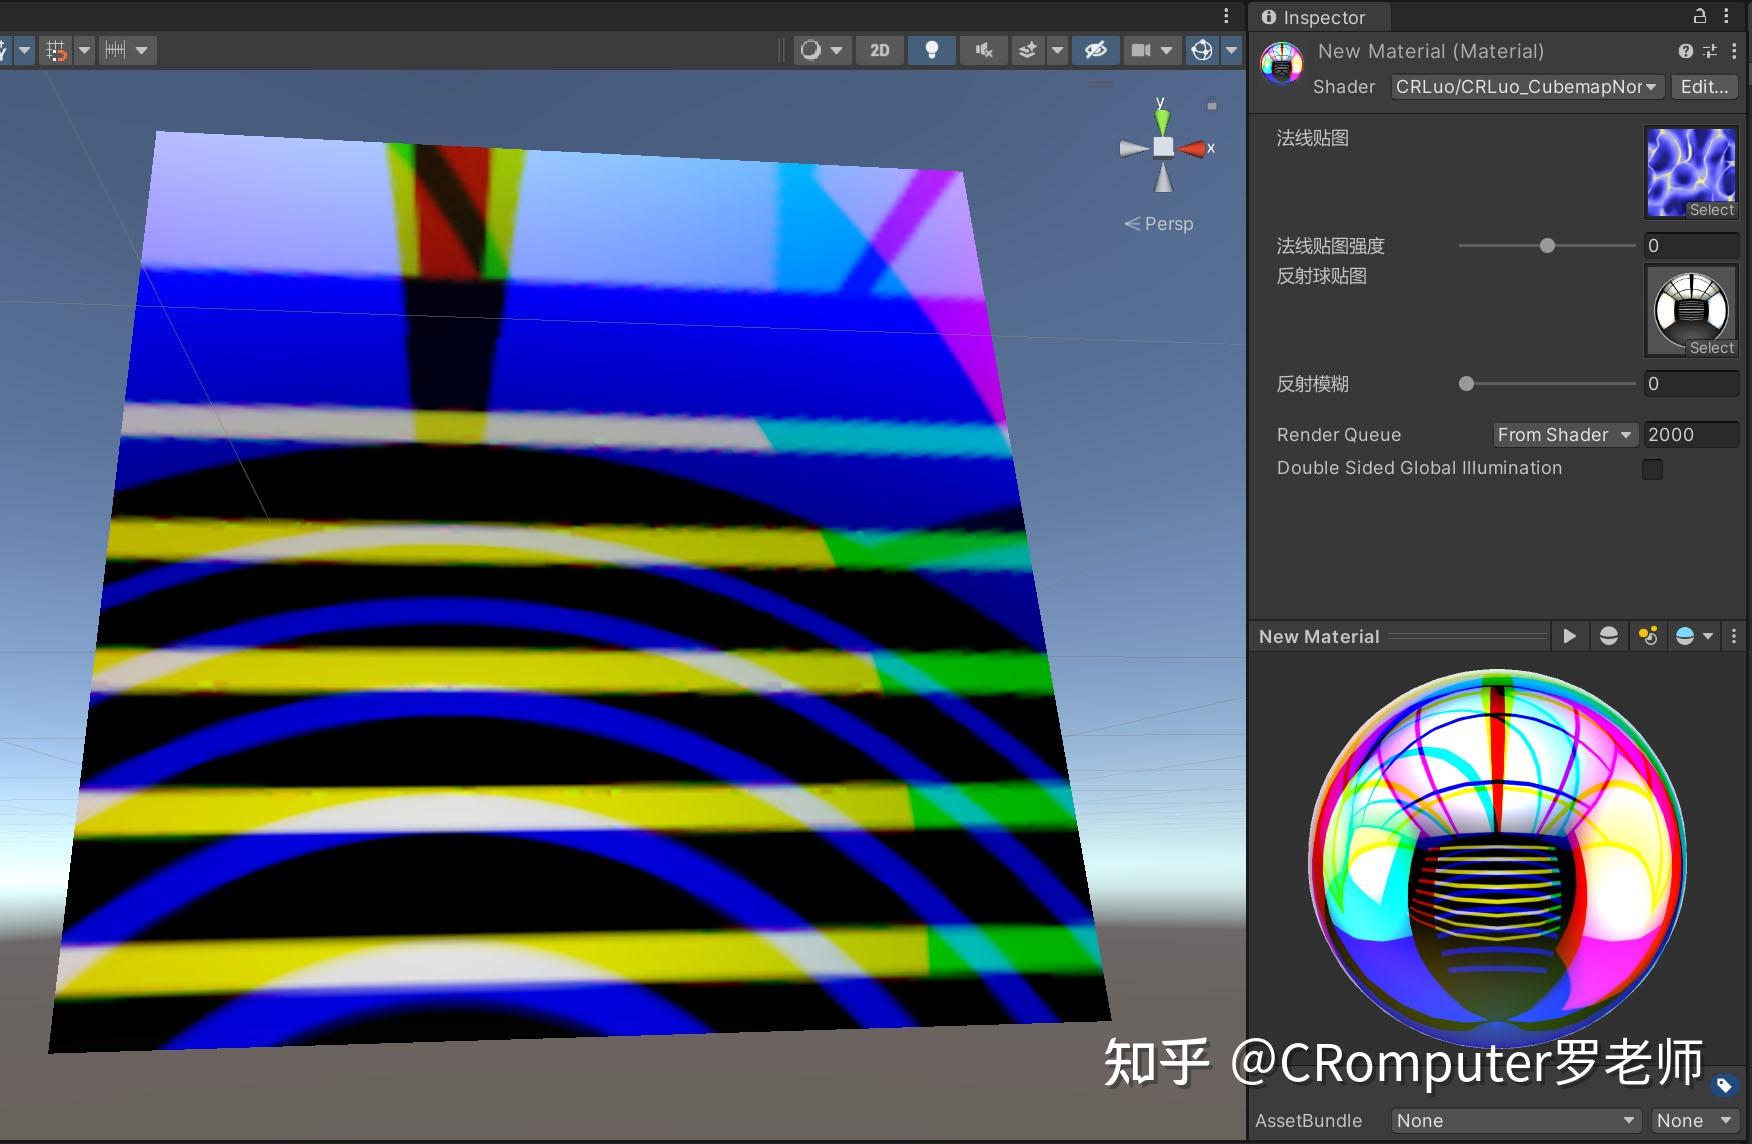The image size is (1752, 1144).
Task: Open the Render Queue From Shader dropdown
Action: (x=1563, y=434)
